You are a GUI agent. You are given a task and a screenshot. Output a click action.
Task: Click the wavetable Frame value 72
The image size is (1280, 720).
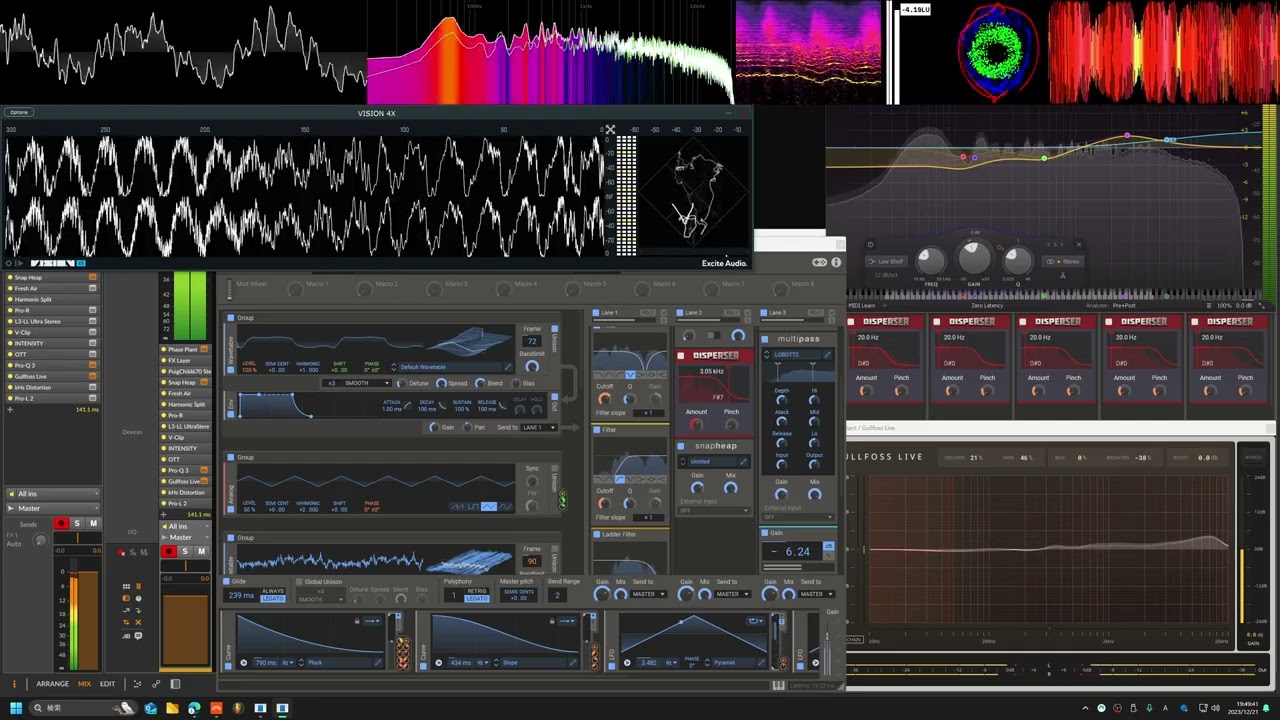point(532,341)
